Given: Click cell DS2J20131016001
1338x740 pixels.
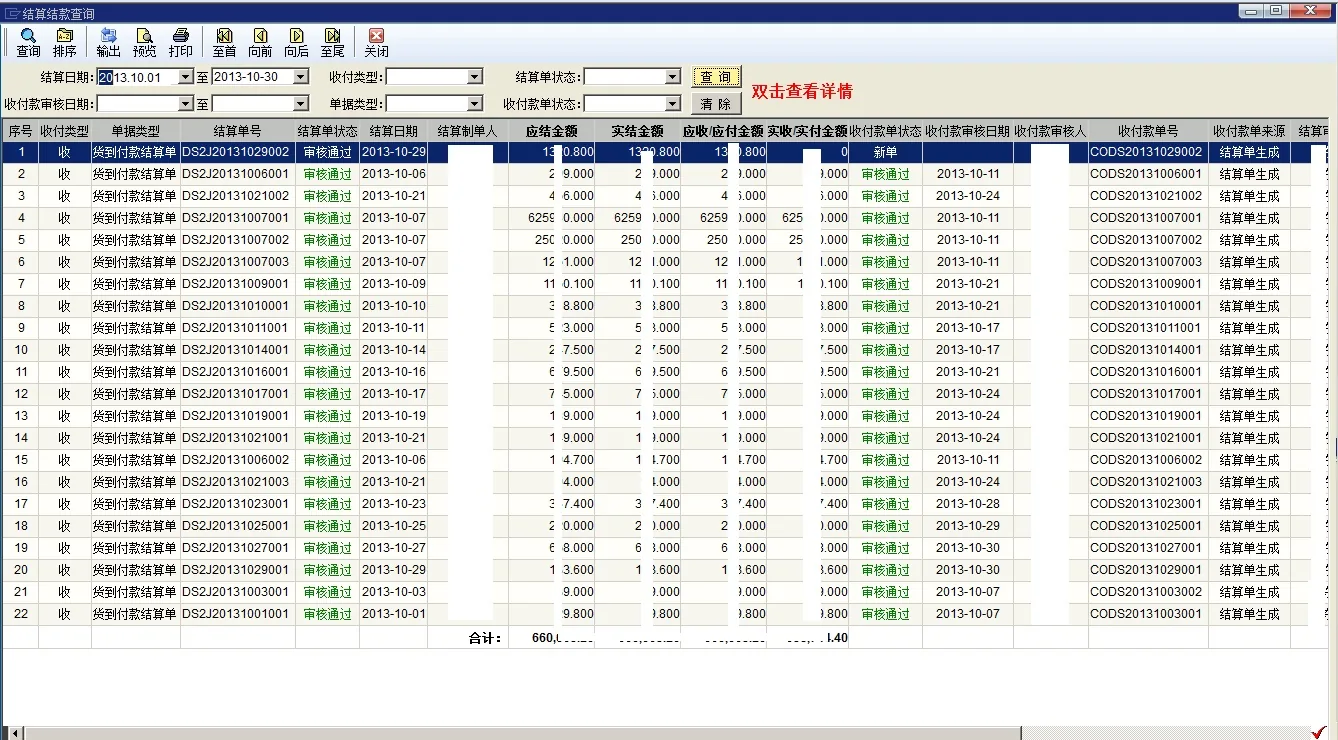Looking at the screenshot, I should (236, 372).
